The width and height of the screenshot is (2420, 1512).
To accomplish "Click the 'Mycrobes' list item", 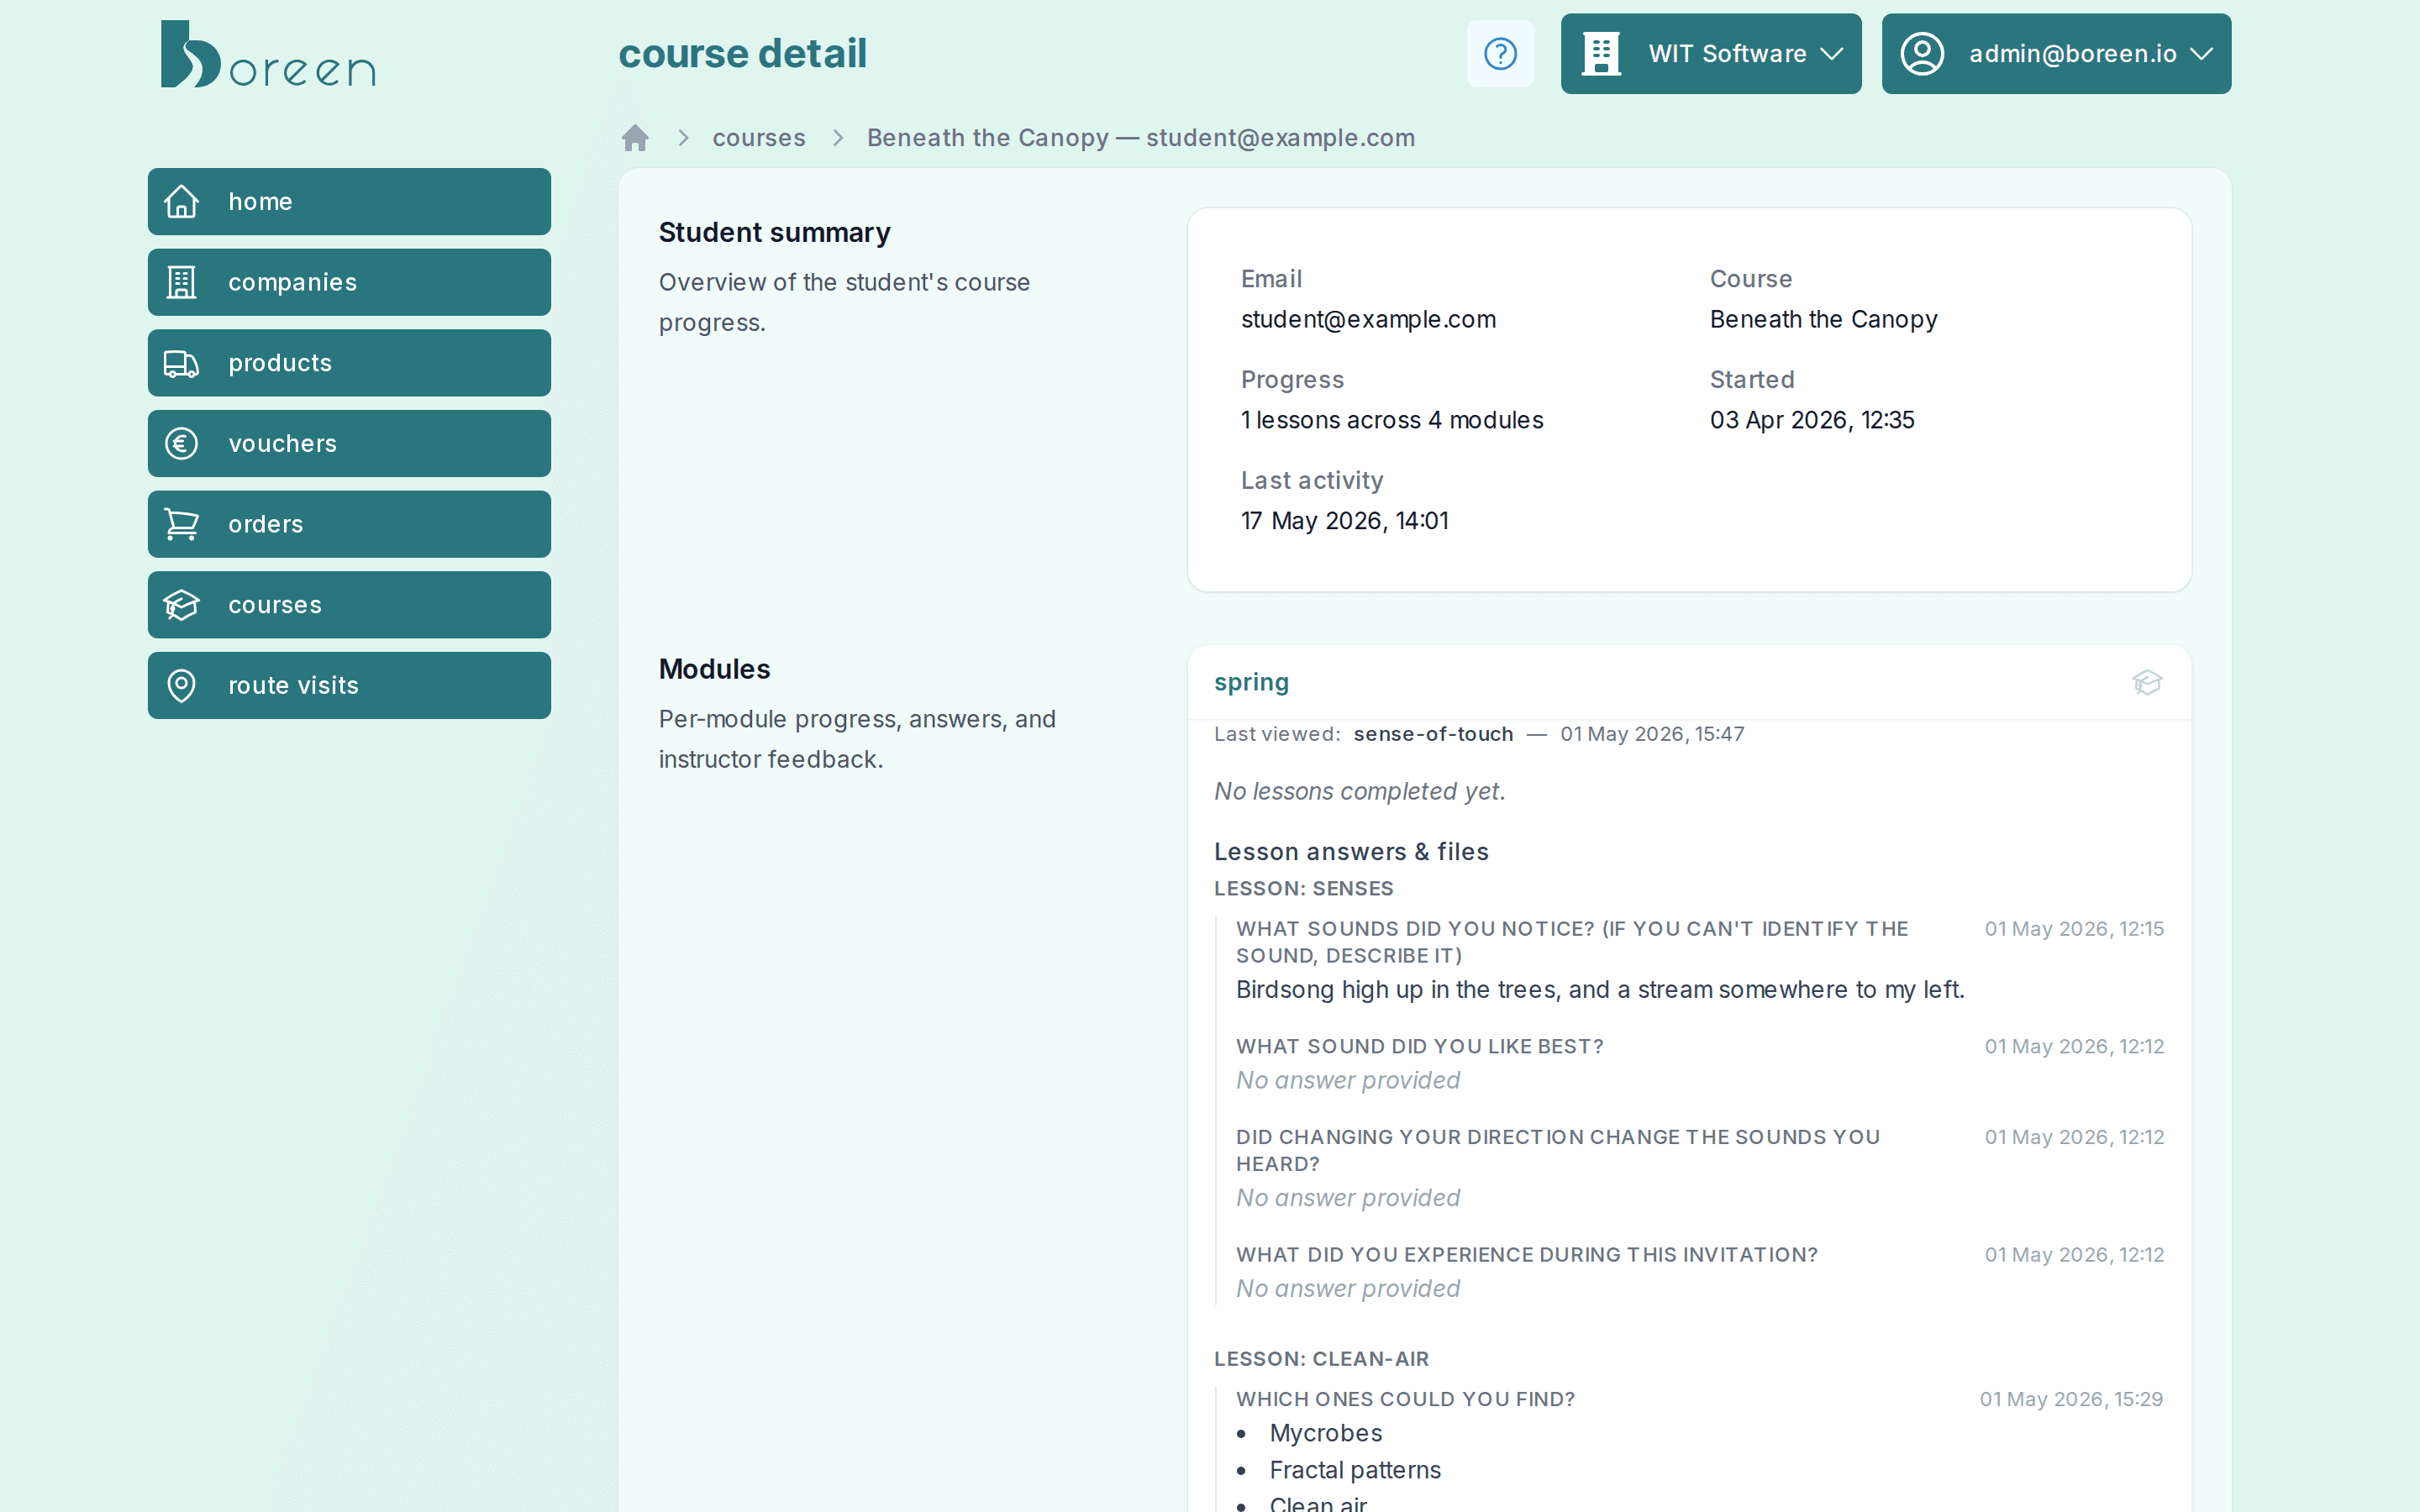I will tap(1325, 1433).
